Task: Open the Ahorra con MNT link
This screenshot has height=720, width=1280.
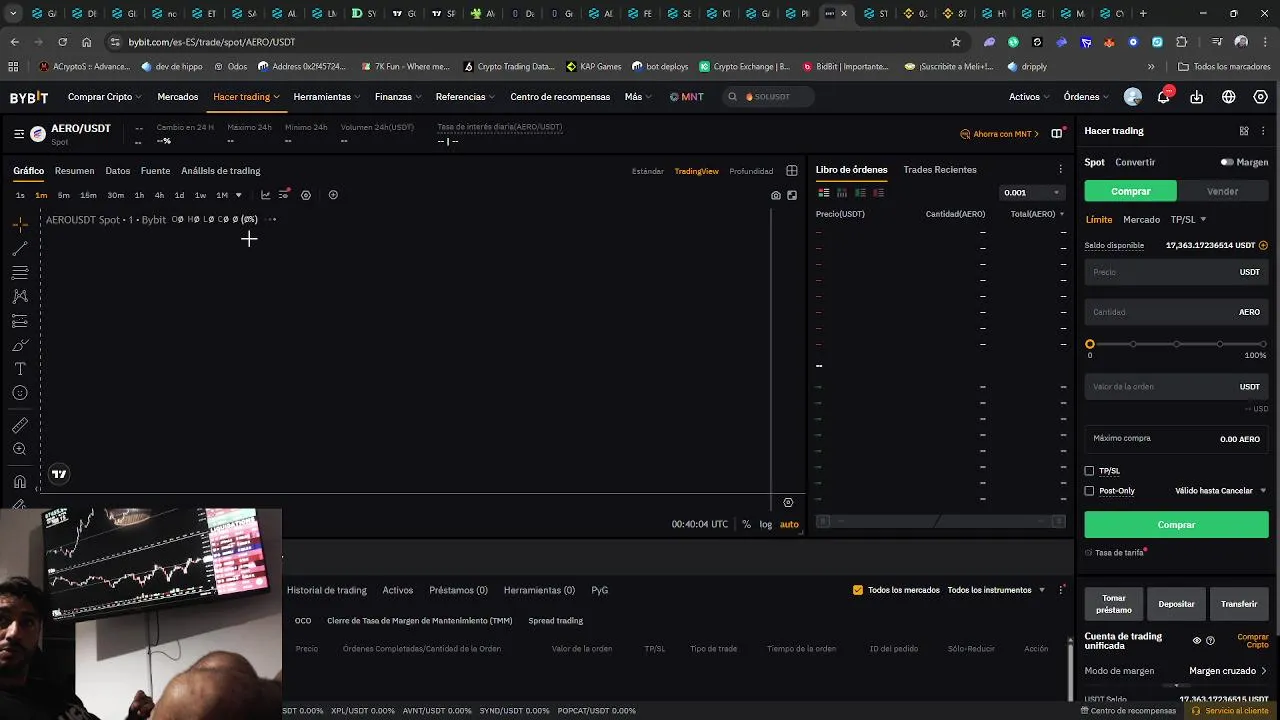Action: point(999,134)
